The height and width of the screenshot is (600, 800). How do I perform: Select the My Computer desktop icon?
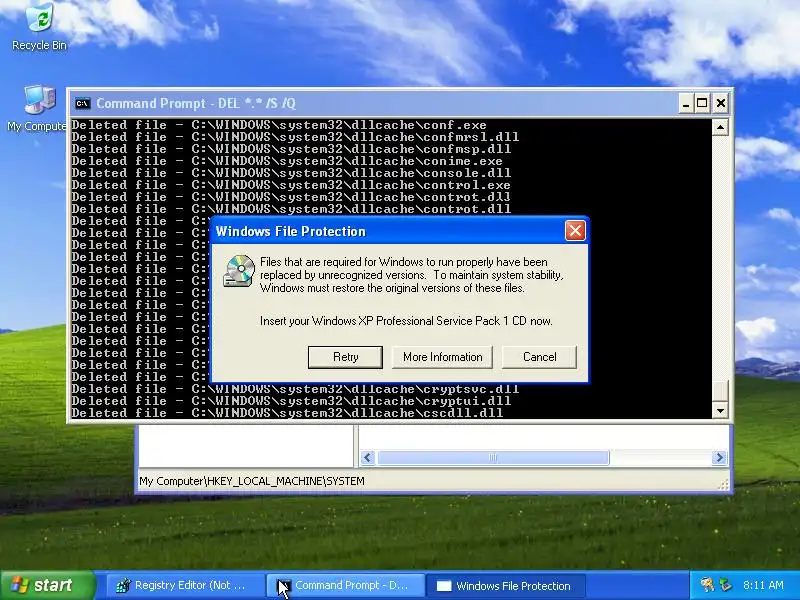click(37, 108)
